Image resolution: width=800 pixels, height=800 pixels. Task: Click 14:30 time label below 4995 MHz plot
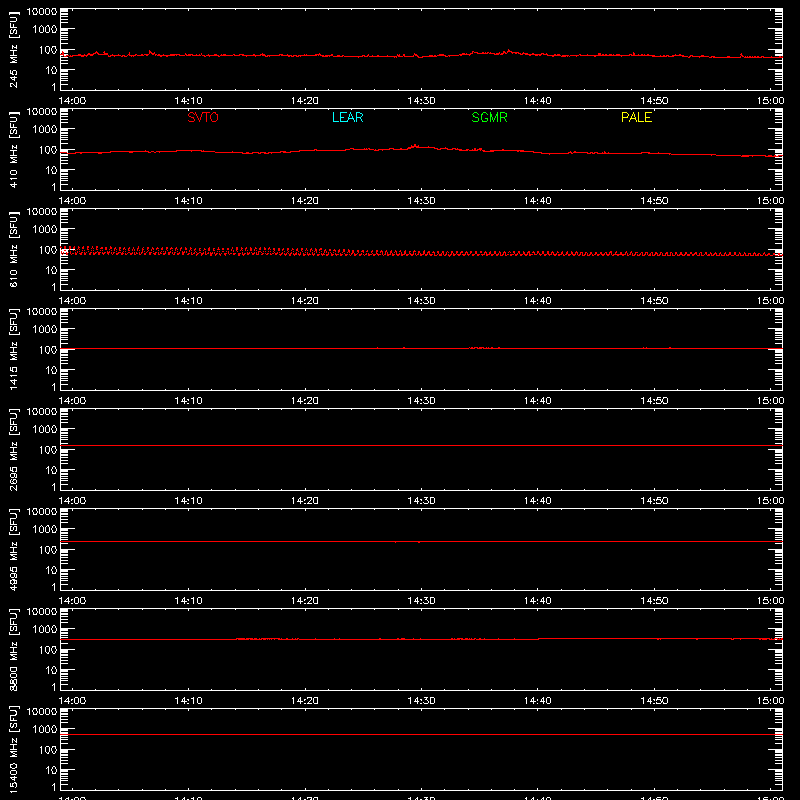[x=421, y=601]
